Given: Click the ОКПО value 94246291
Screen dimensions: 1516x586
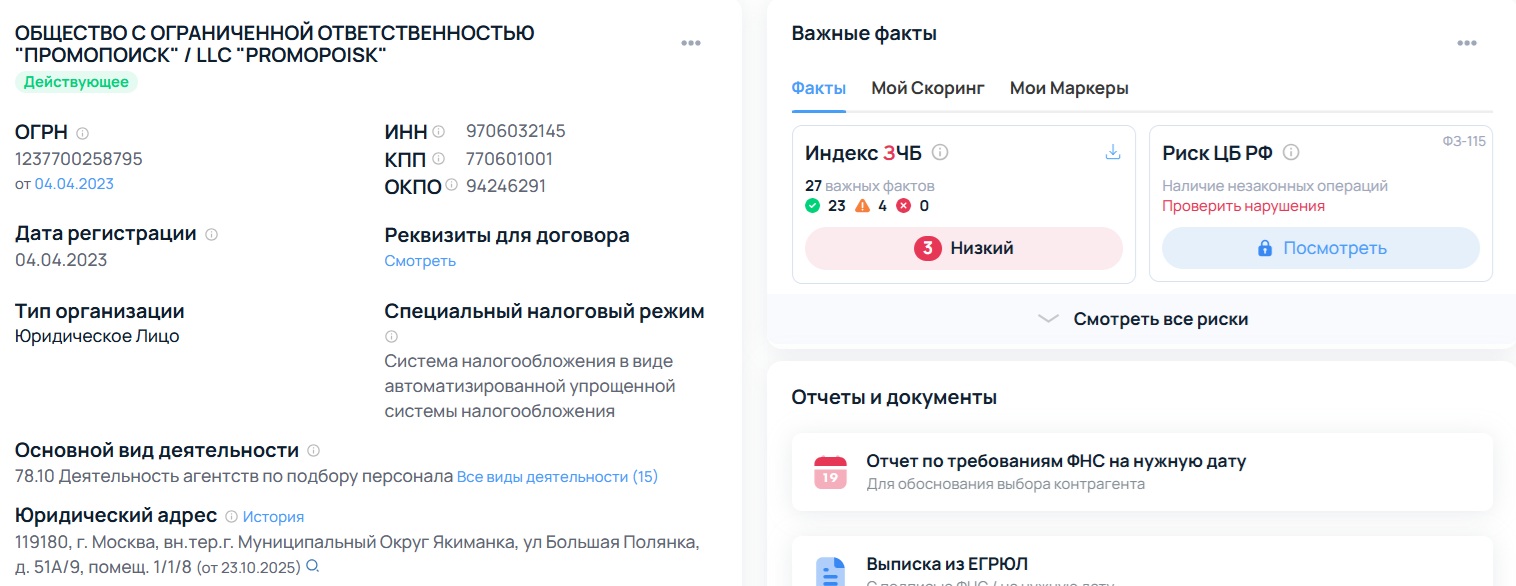Looking at the screenshot, I should pos(506,186).
